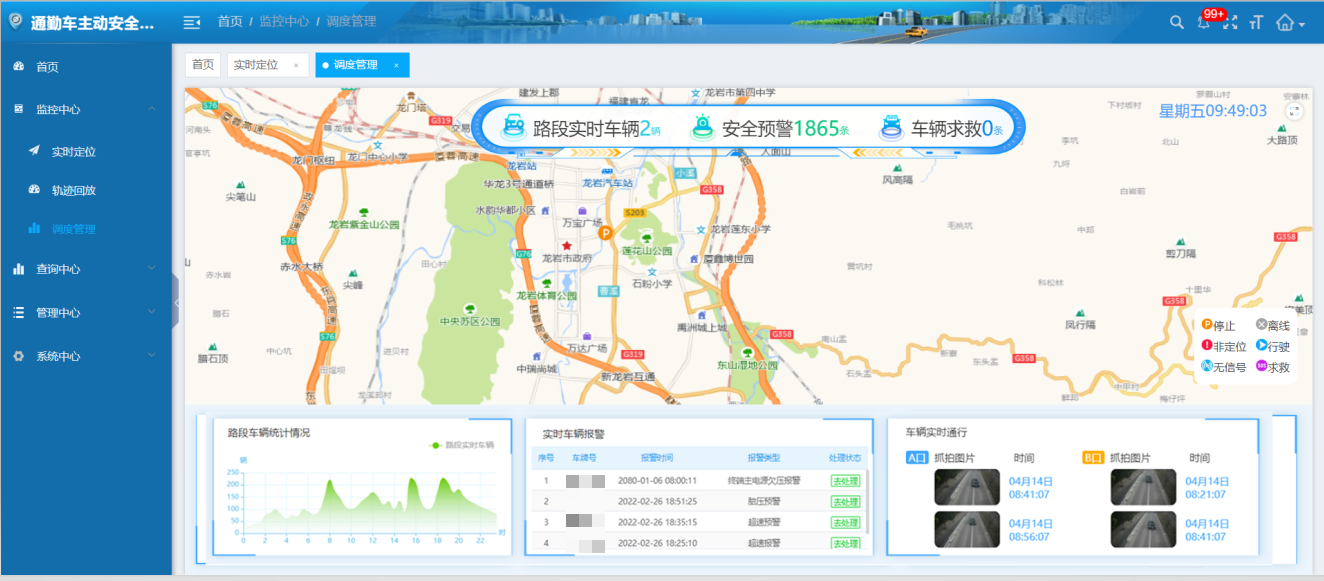Toggle the 行驶 status in the map legend

[1274, 345]
